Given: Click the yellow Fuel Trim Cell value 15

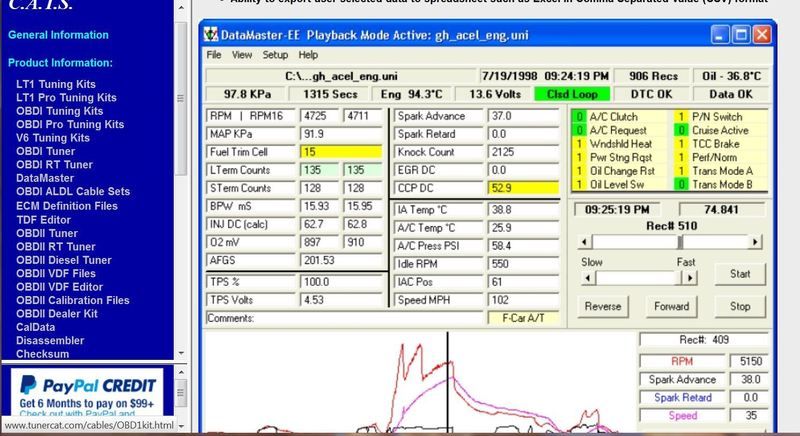Looking at the screenshot, I should [341, 152].
